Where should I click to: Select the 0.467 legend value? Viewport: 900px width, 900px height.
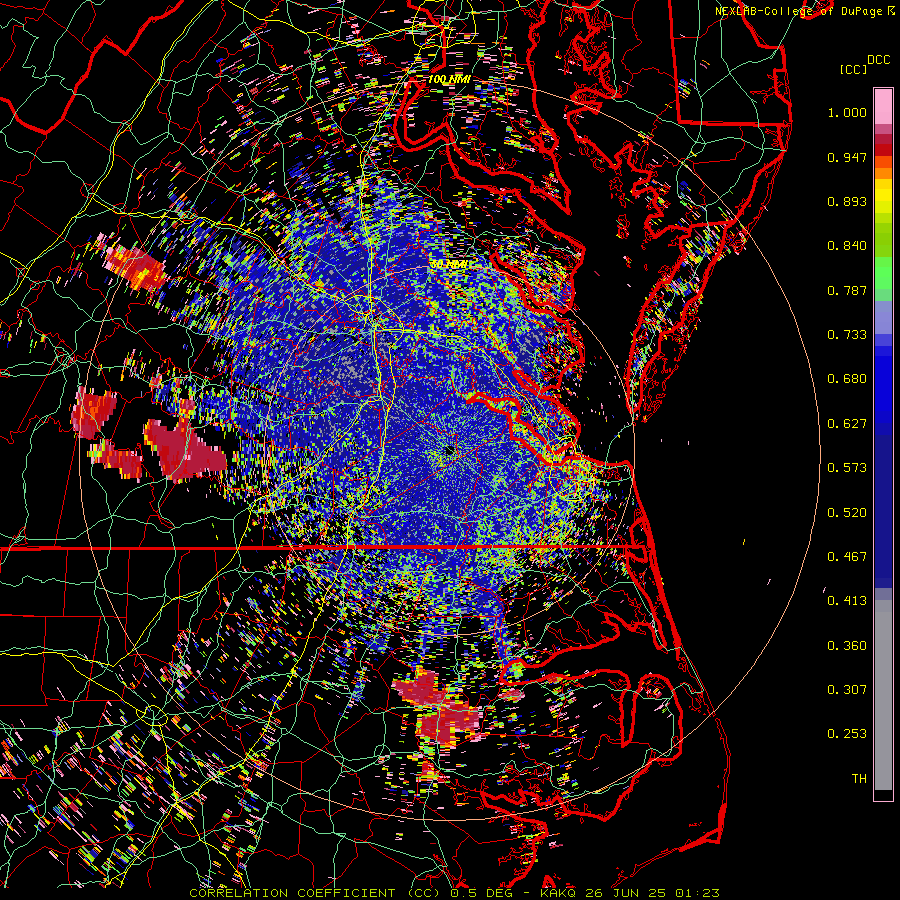pos(847,557)
